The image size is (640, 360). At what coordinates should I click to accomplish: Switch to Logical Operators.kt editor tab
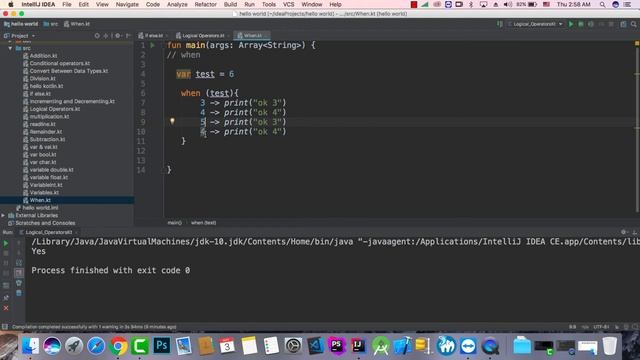[202, 36]
